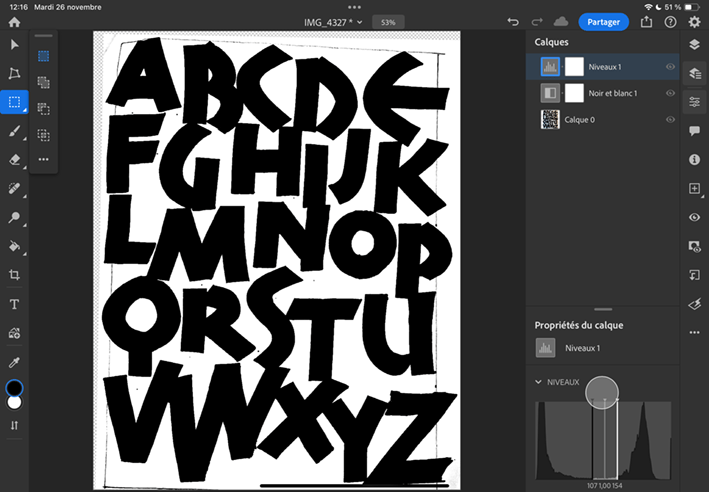Viewport: 709px width, 492px height.
Task: Click the black foreground color swatch
Action: click(14, 388)
